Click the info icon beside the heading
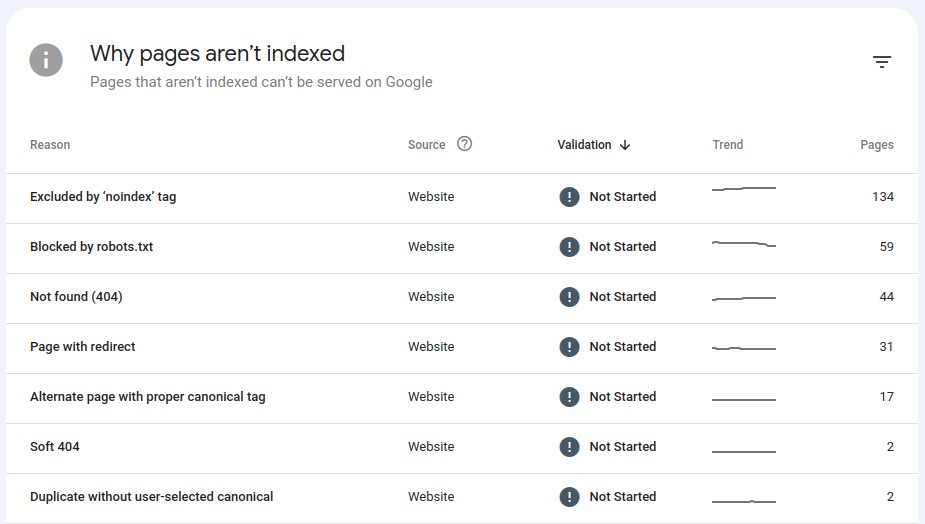Screen dimensions: 925x524 pos(46,60)
